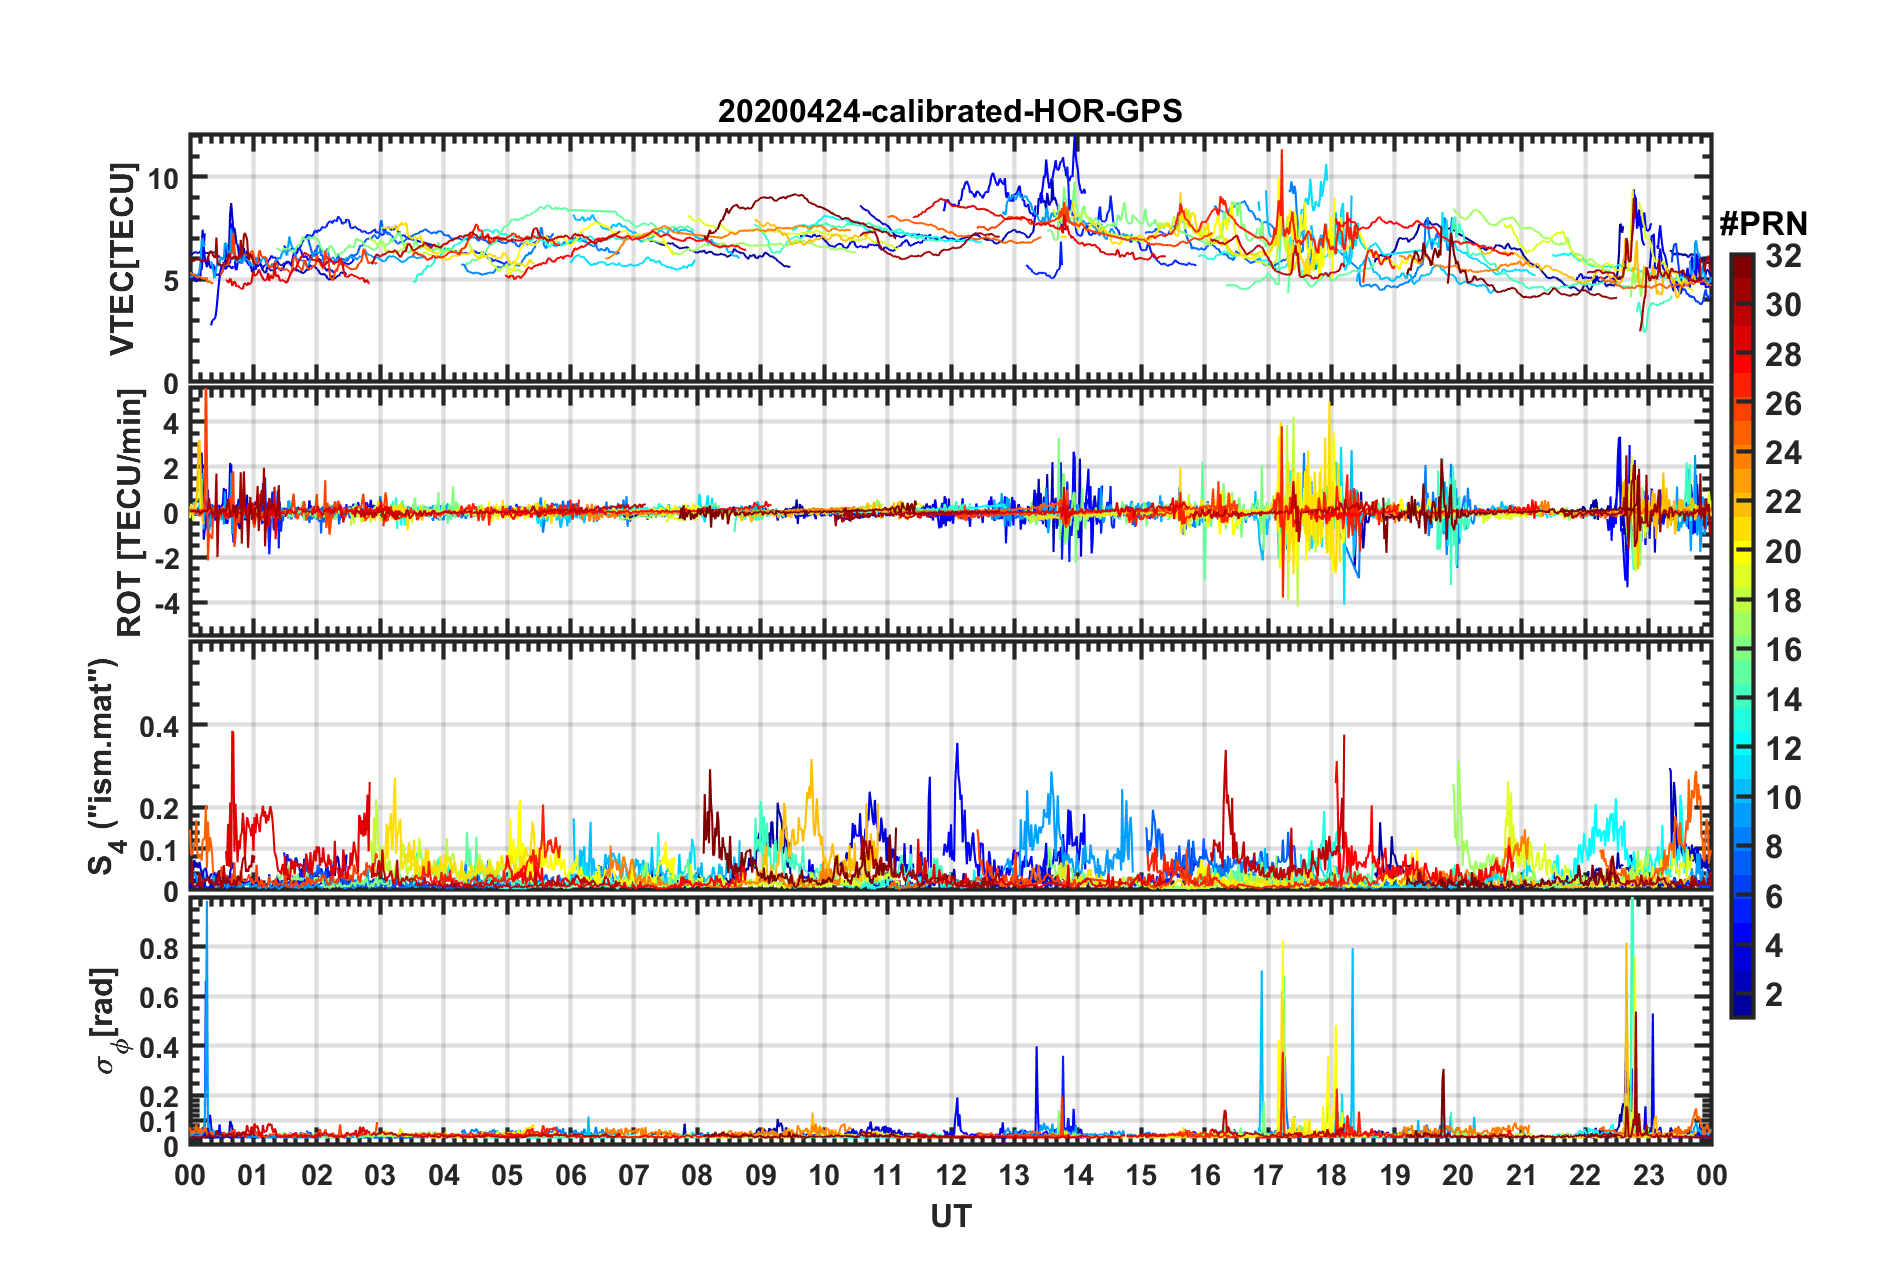Click S4 y-axis tick label "0.4"
Image resolution: width=1902 pixels, height=1272 pixels.
click(x=160, y=726)
